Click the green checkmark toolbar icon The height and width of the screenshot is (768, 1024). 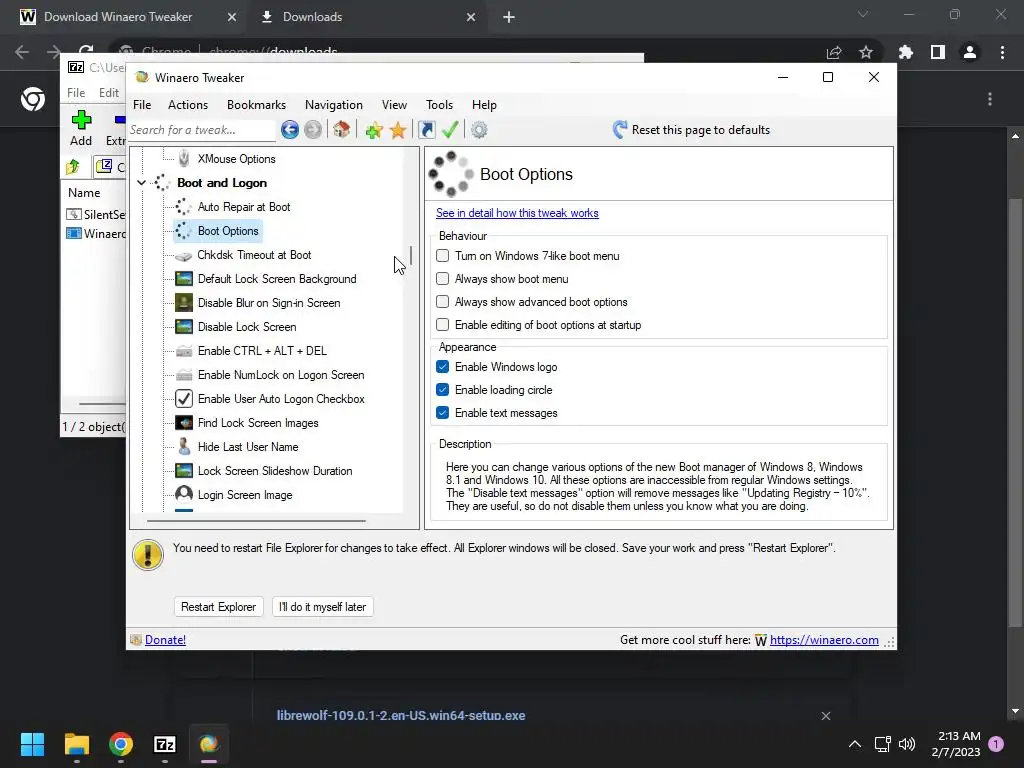tap(450, 129)
